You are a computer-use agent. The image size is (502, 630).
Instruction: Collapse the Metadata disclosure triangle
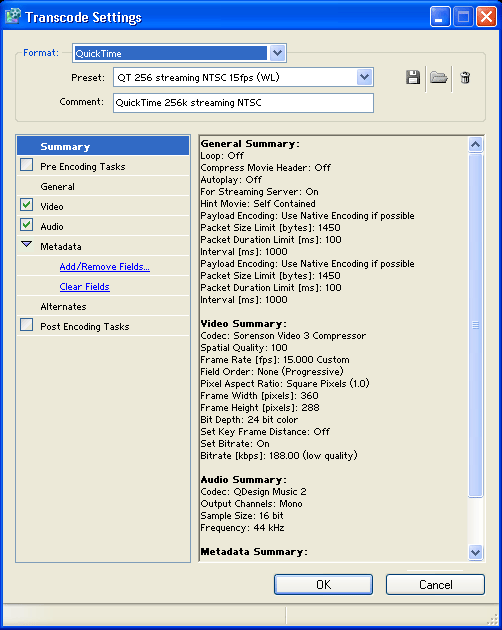(x=27, y=244)
